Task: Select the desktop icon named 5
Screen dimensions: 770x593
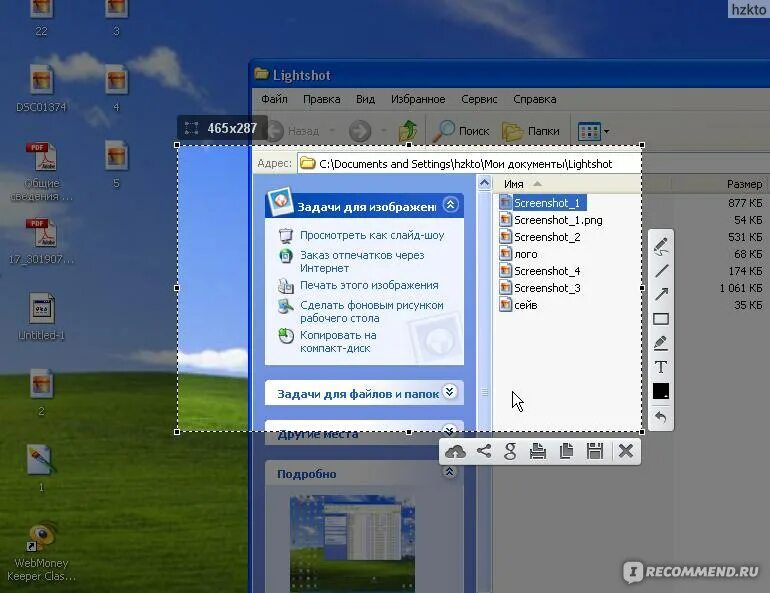Action: (x=116, y=164)
